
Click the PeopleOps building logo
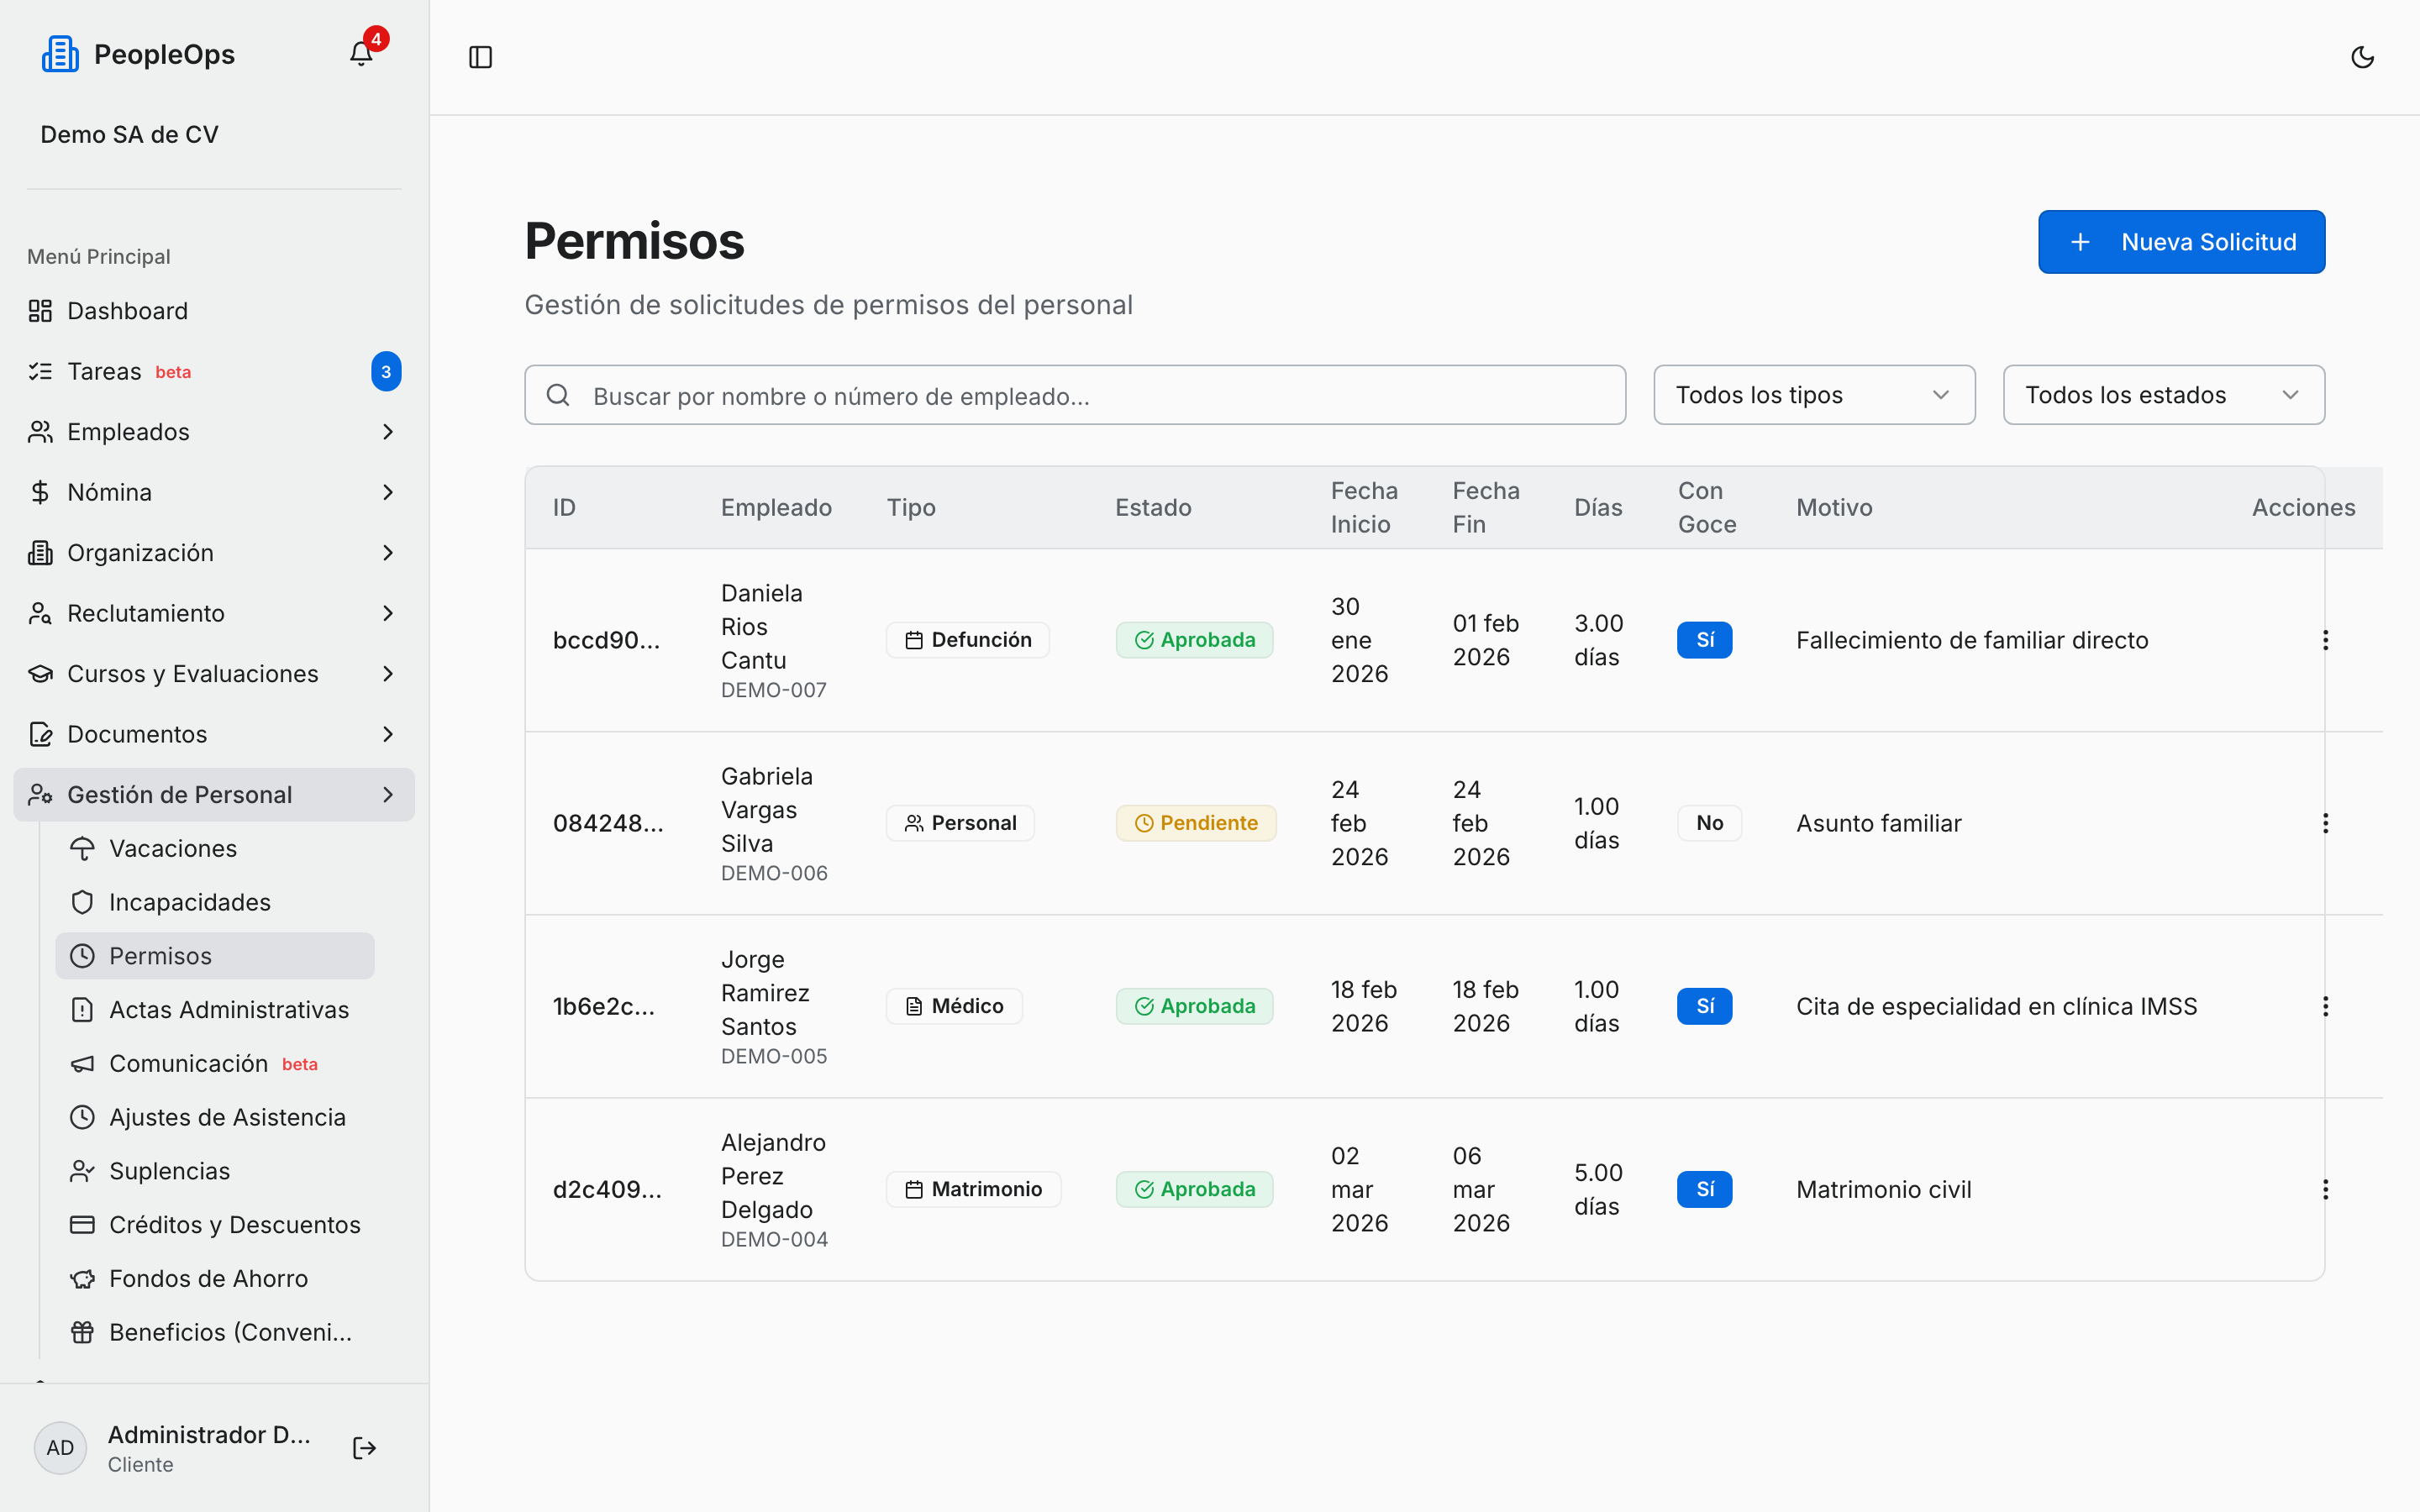click(60, 54)
